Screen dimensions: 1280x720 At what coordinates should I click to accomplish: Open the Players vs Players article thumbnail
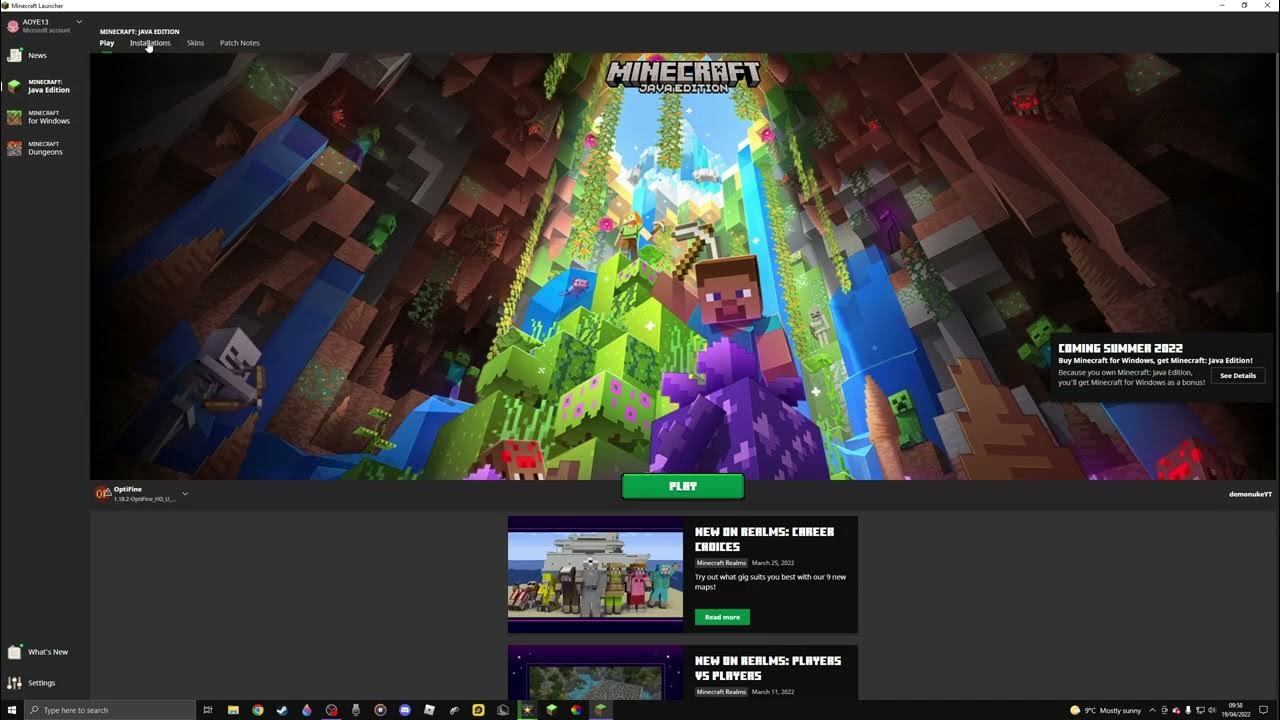(x=595, y=672)
